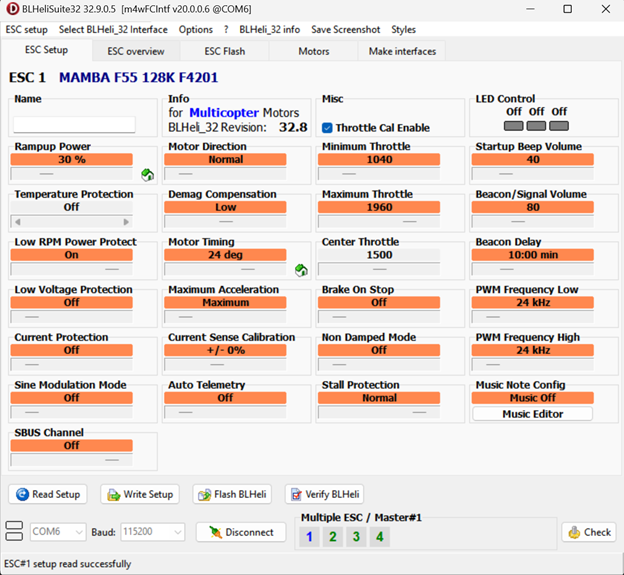Viewport: 624px width, 575px height.
Task: Click the BLHeliSuite32 app logo icon
Action: (13, 9)
